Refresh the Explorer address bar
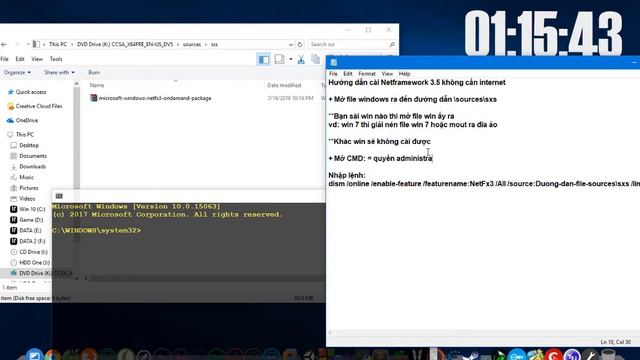The height and width of the screenshot is (360, 640). click(x=300, y=44)
